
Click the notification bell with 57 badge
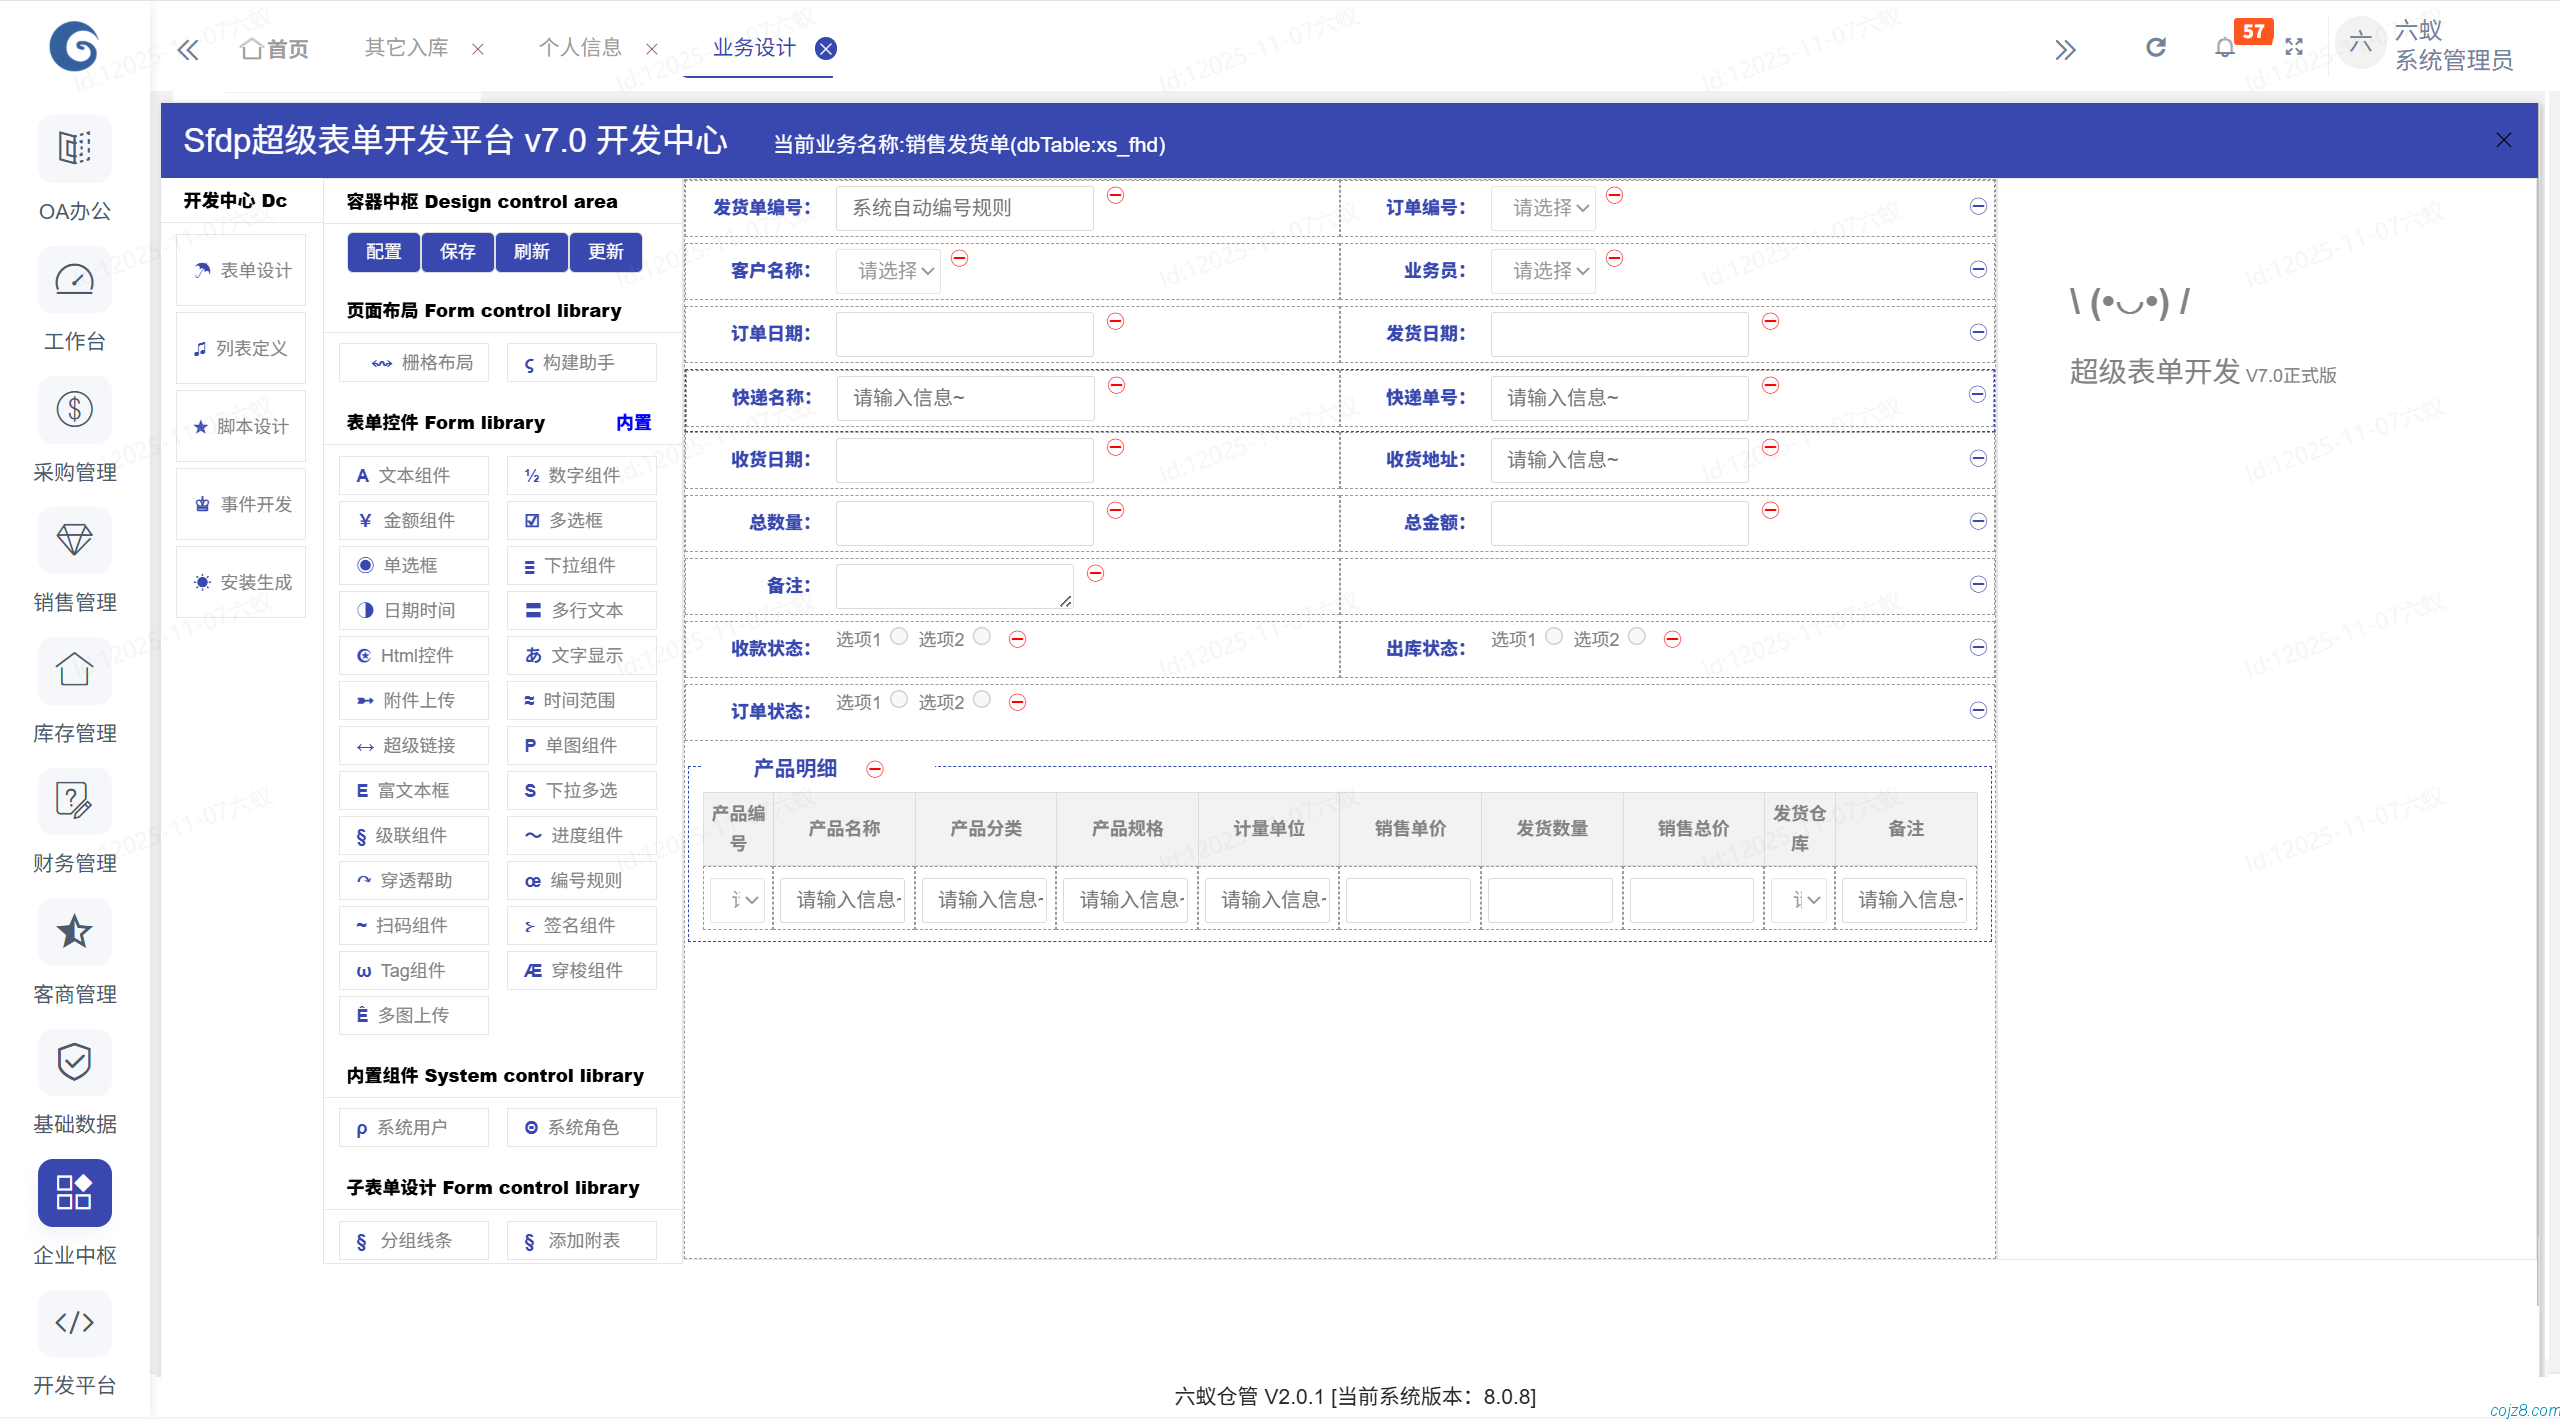point(2223,47)
